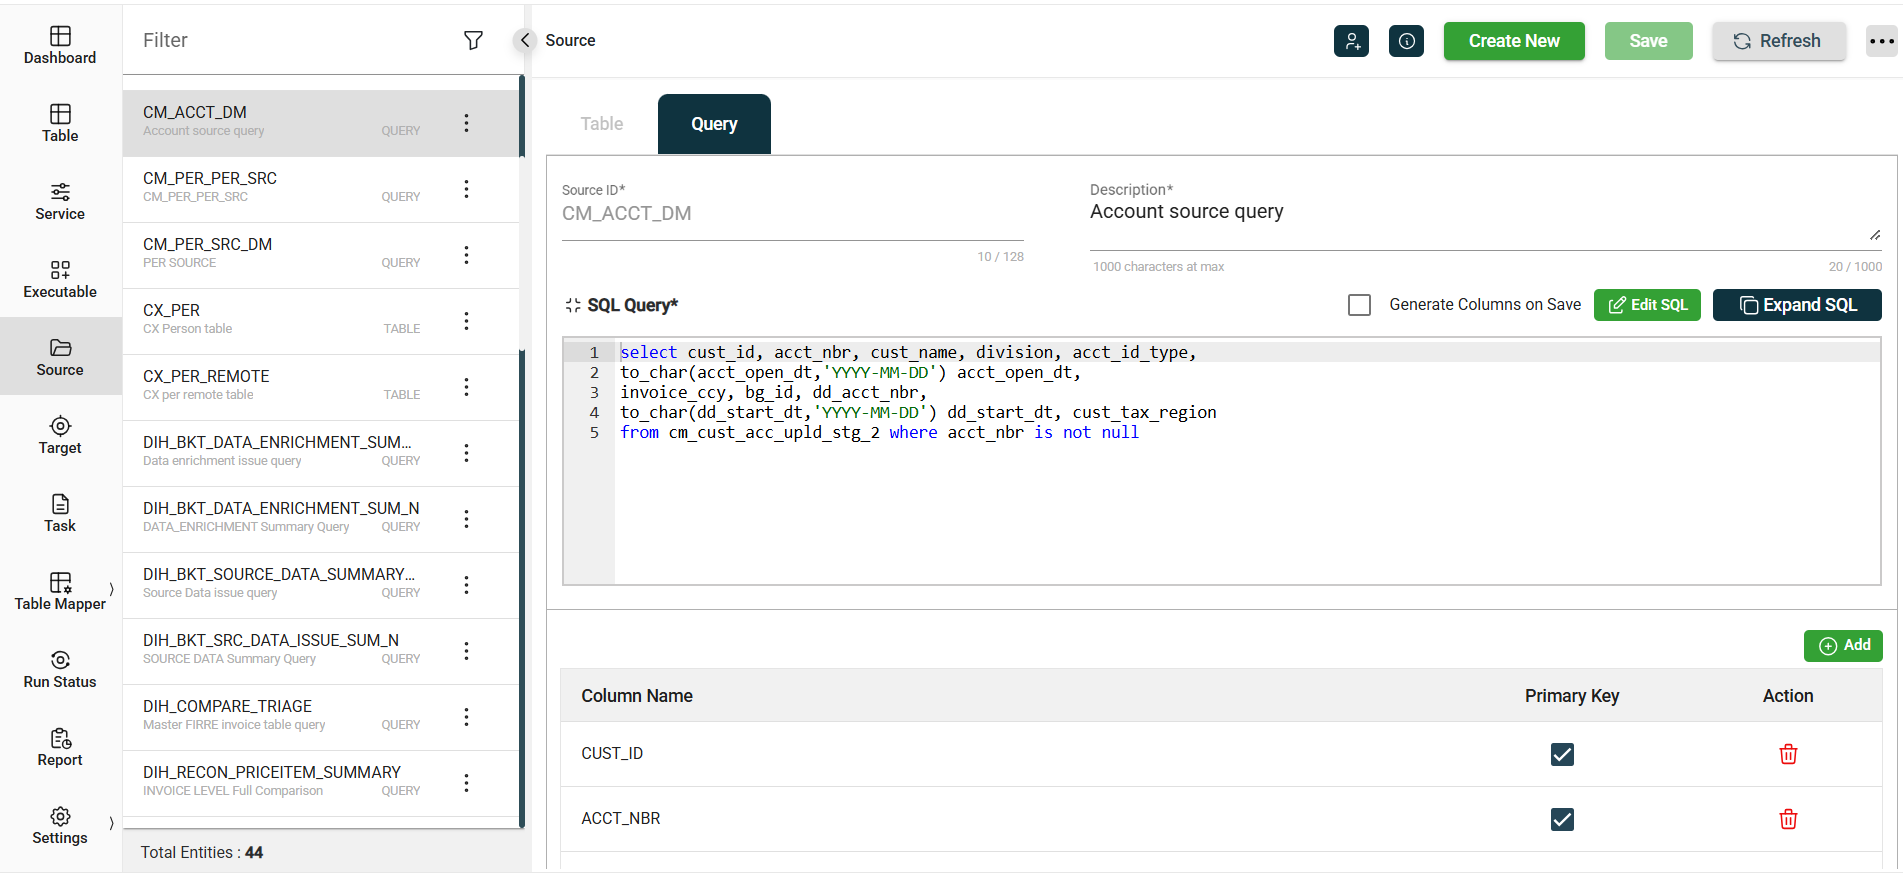Open options menu for CM_PER_PER_SRC
The height and width of the screenshot is (876, 1903).
(x=466, y=189)
